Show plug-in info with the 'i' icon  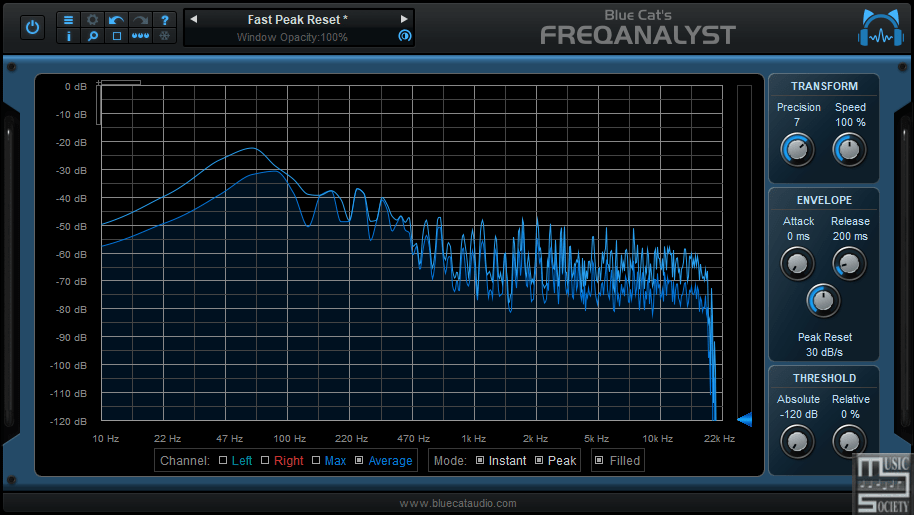click(68, 36)
